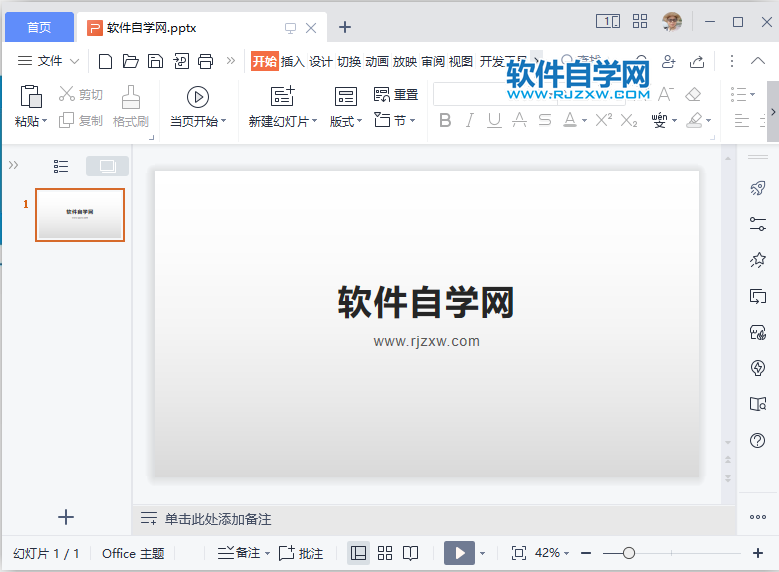This screenshot has height=572, width=779.
Task: Open the rocket icon in right sidebar
Action: (758, 188)
